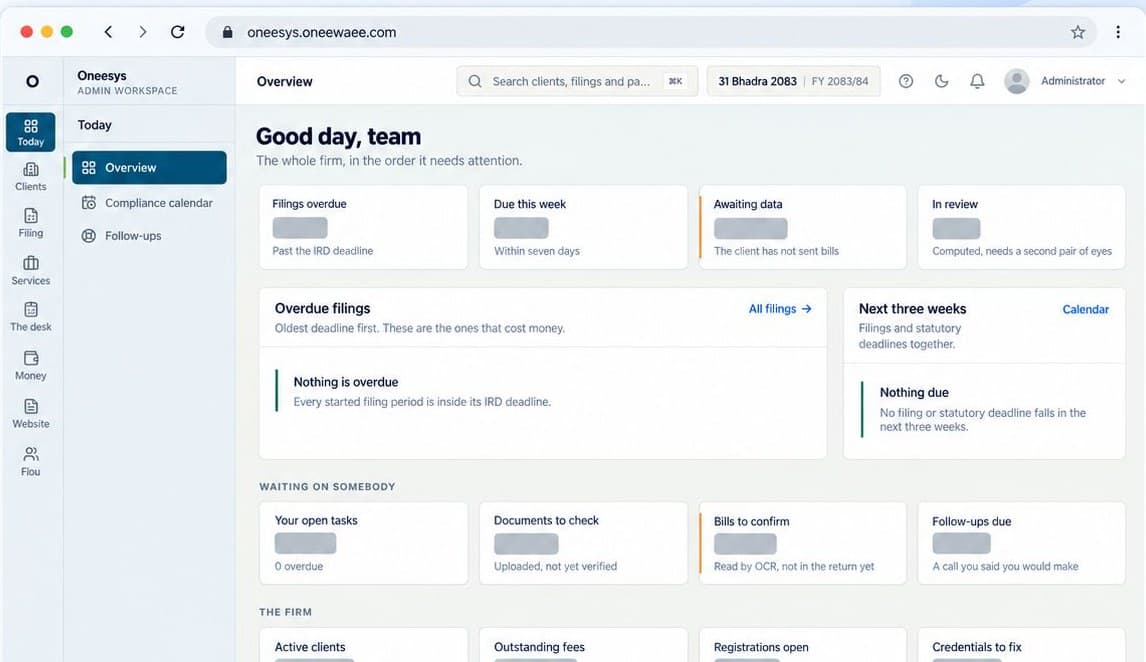Open the Documents to check card
This screenshot has height=662, width=1146.
pyautogui.click(x=583, y=543)
